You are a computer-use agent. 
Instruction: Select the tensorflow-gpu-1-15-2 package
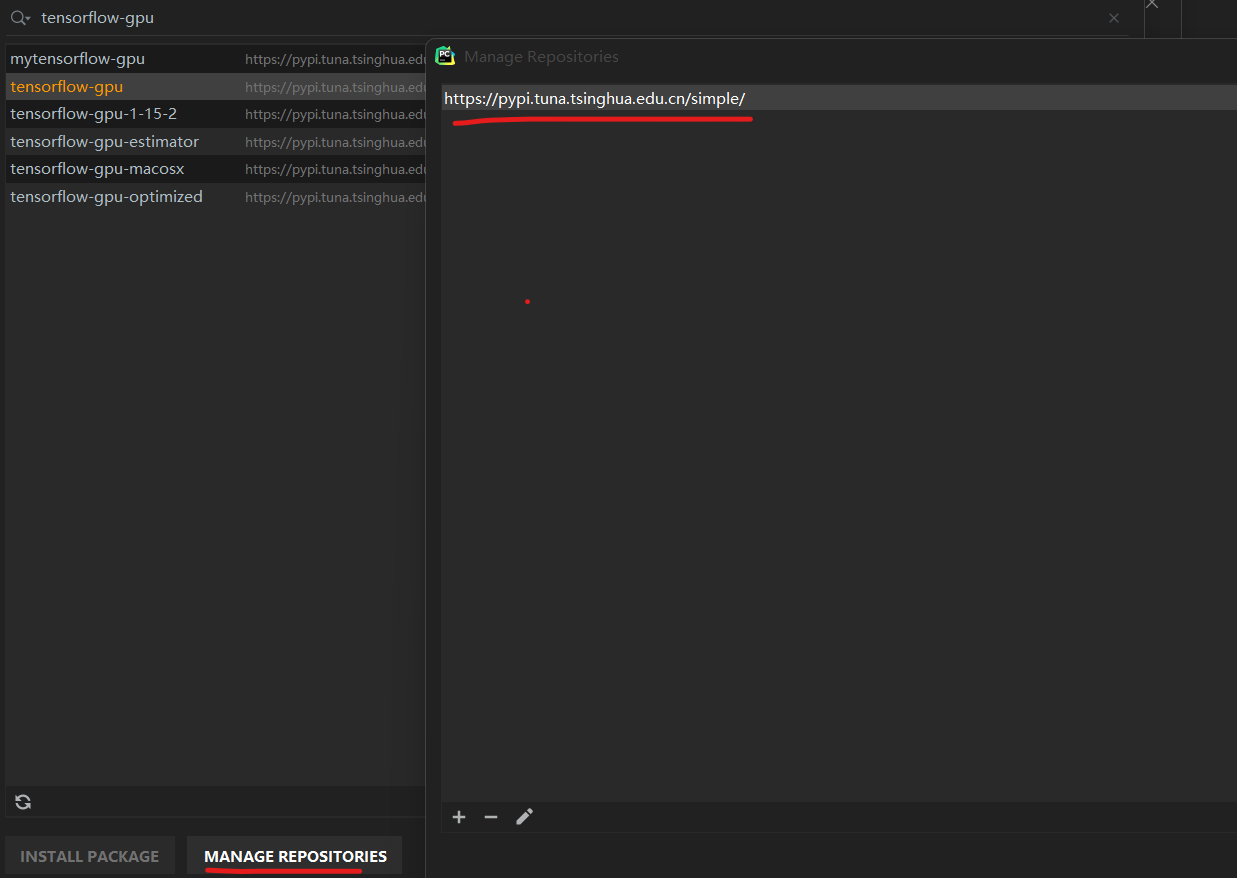click(94, 114)
